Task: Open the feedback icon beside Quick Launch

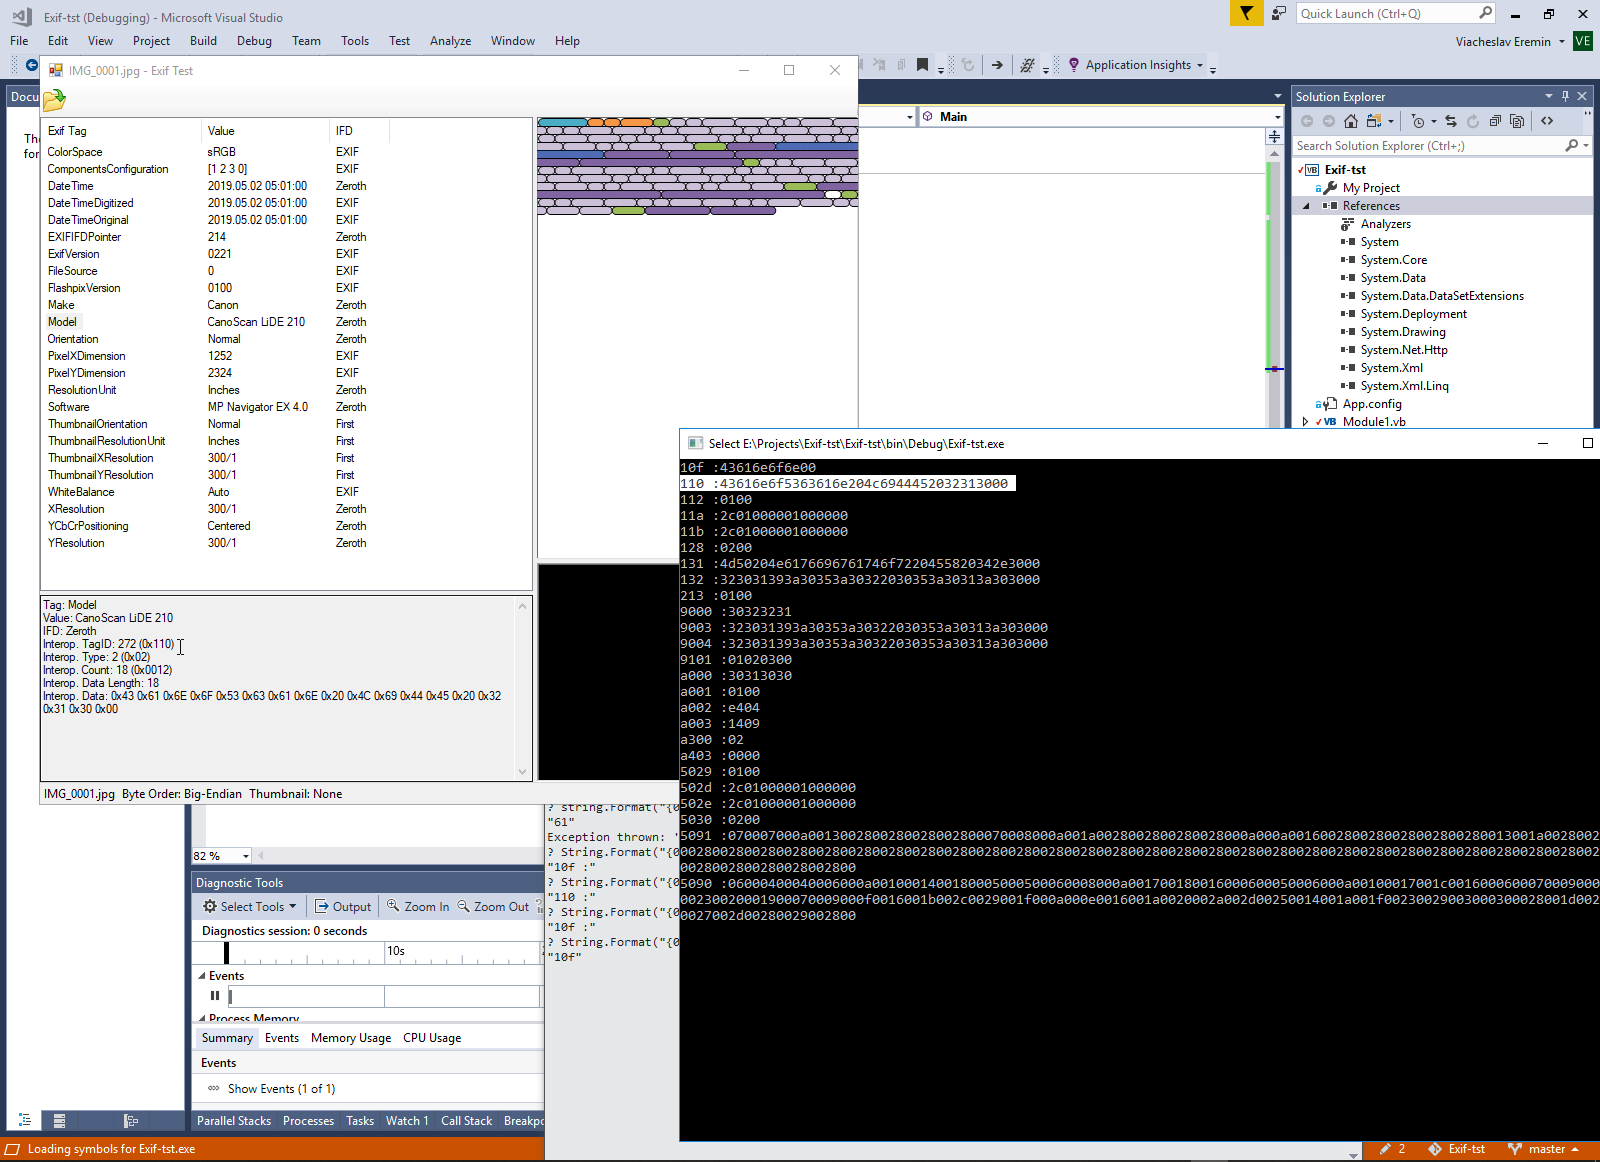Action: point(1279,13)
